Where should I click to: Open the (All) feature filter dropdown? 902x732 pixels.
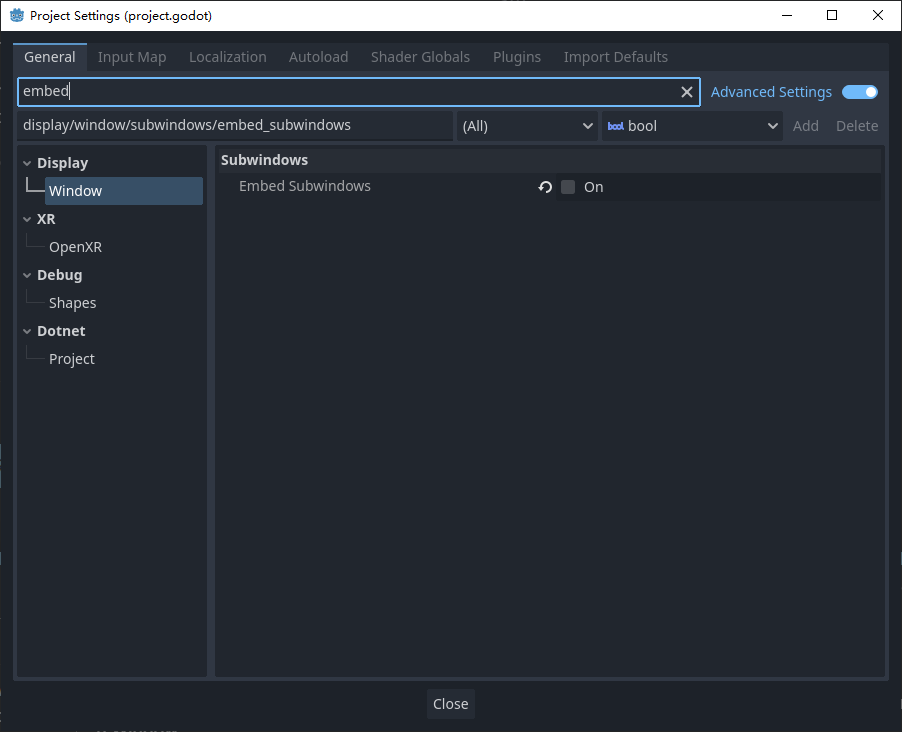[527, 126]
